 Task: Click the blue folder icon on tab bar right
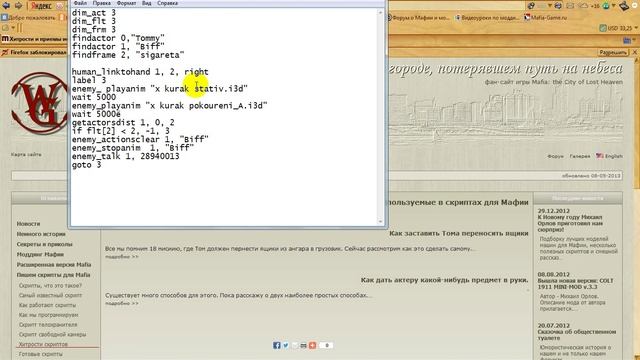627,40
